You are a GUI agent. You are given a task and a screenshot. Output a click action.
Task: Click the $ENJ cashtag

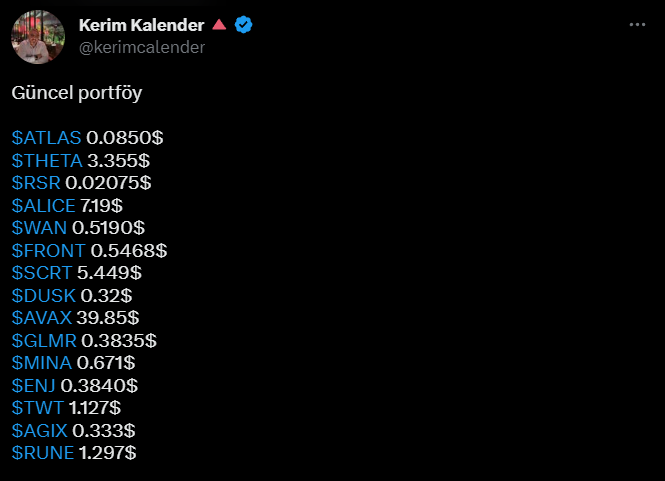34,385
